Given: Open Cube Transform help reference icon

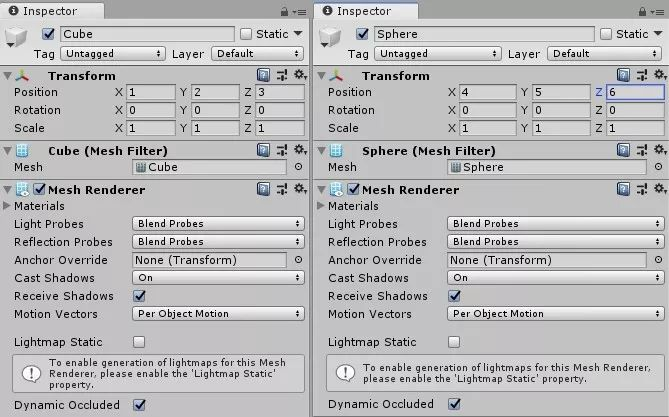Looking at the screenshot, I should 263,76.
